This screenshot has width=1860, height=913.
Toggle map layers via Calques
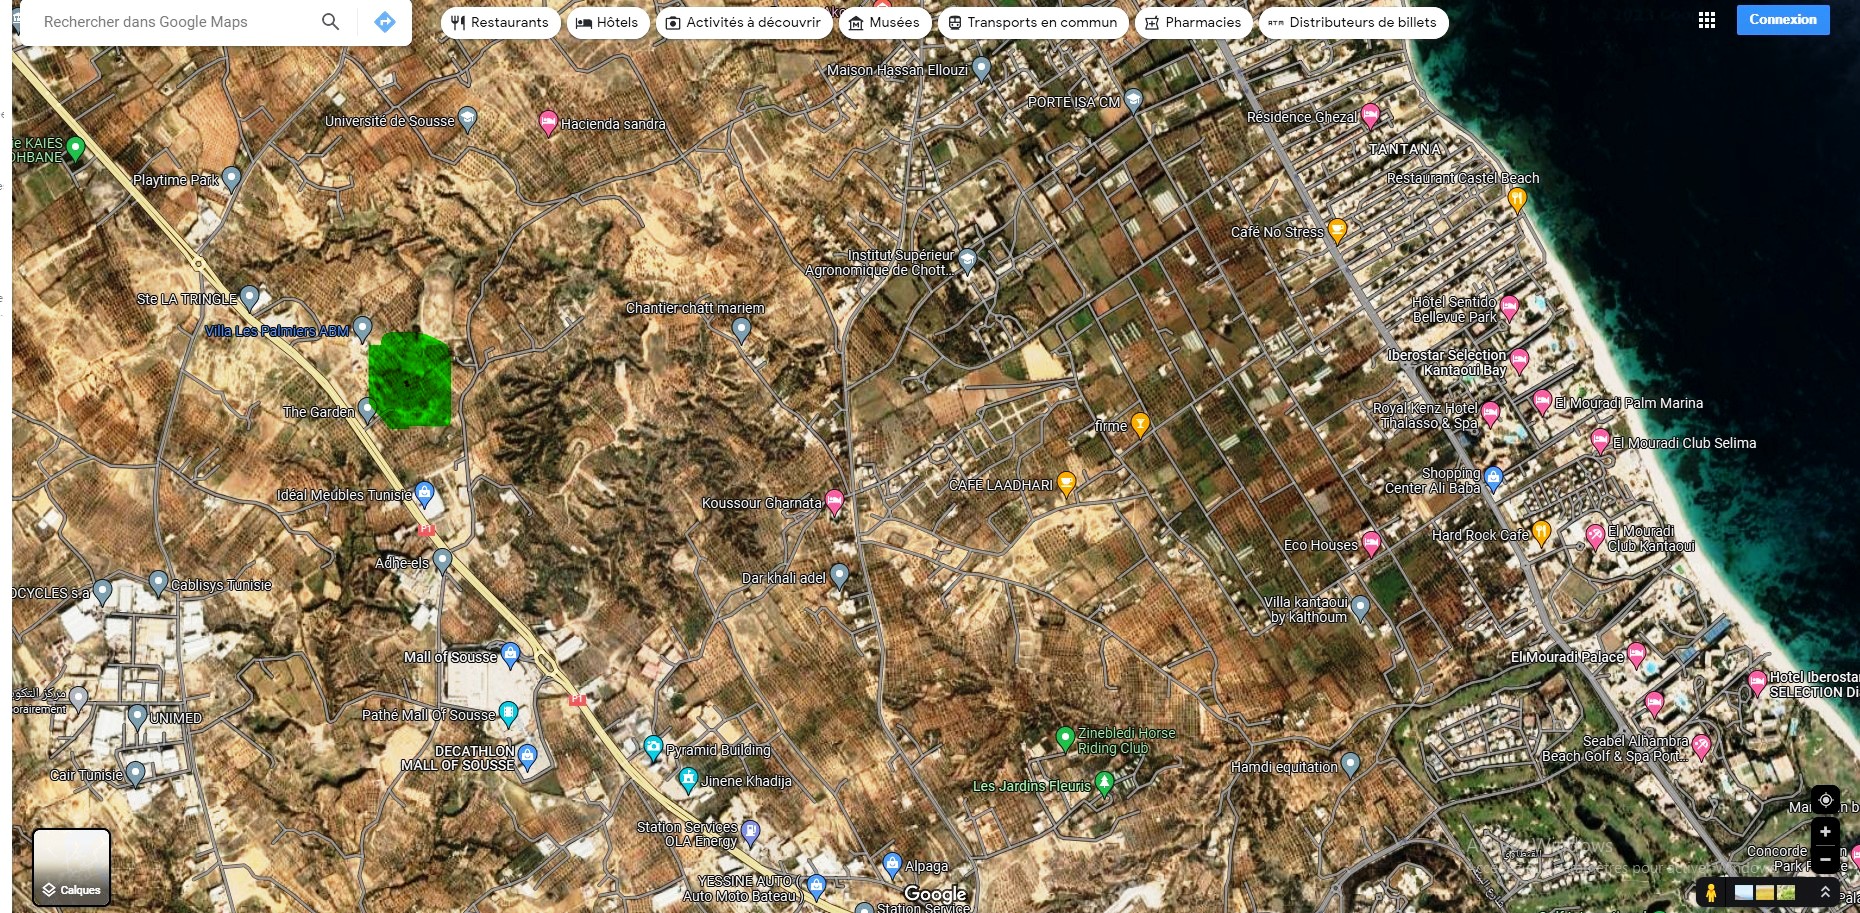(71, 867)
